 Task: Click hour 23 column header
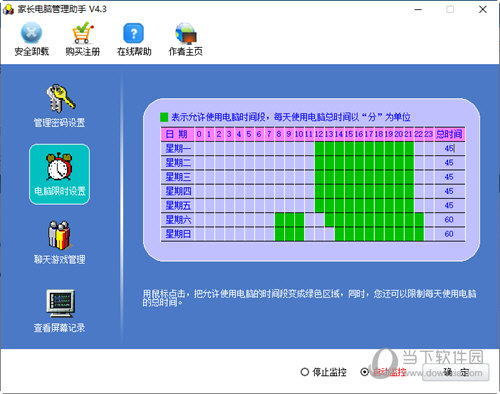coord(429,134)
